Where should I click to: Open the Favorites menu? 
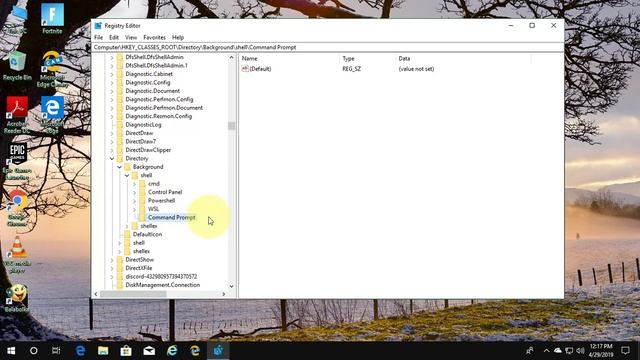[x=154, y=38]
